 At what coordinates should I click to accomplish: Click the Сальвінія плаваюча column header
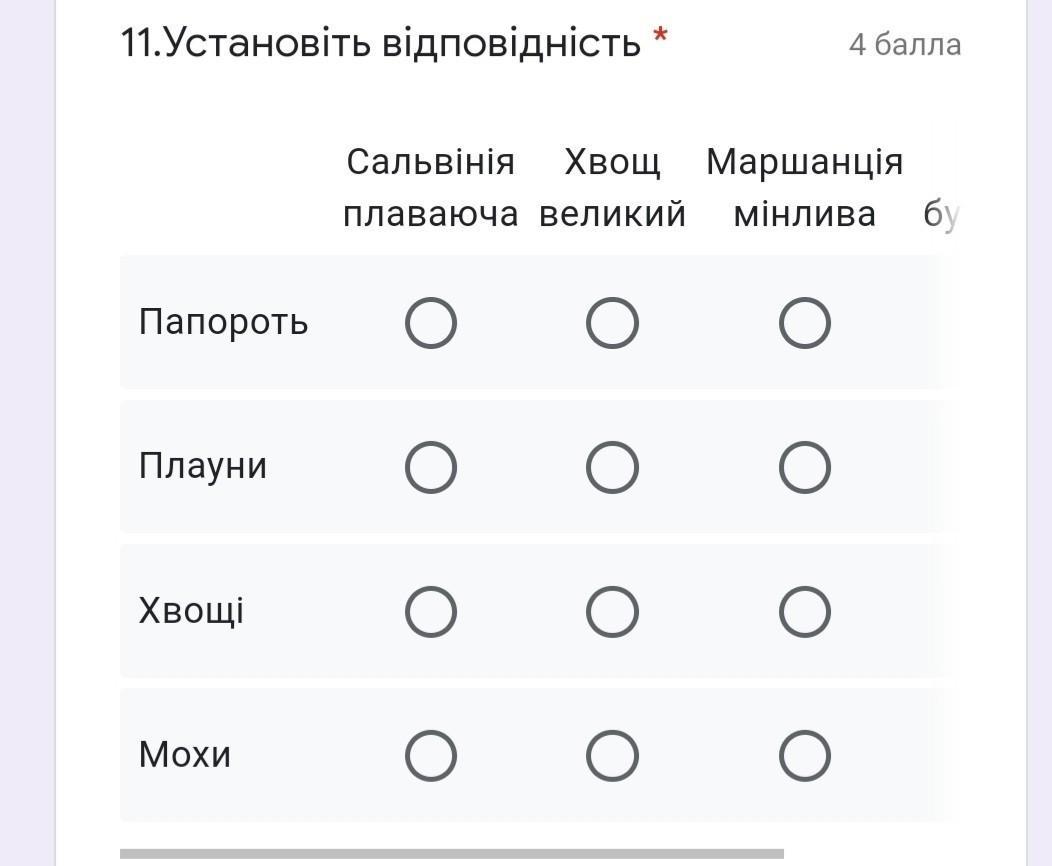click(x=431, y=187)
